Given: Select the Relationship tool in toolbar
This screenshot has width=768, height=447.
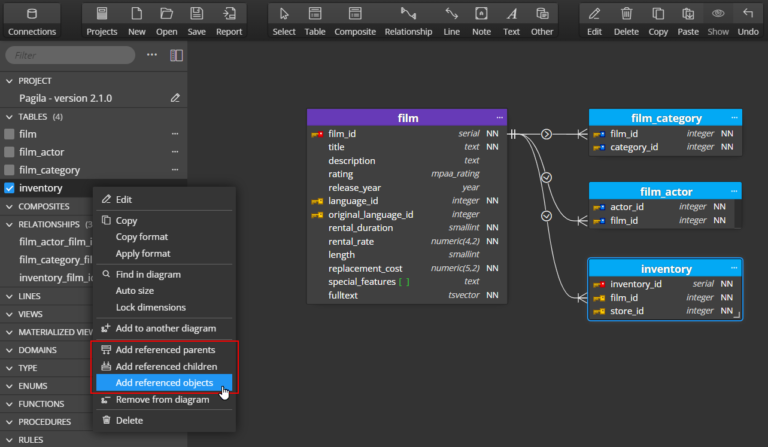Looking at the screenshot, I should 408,14.
